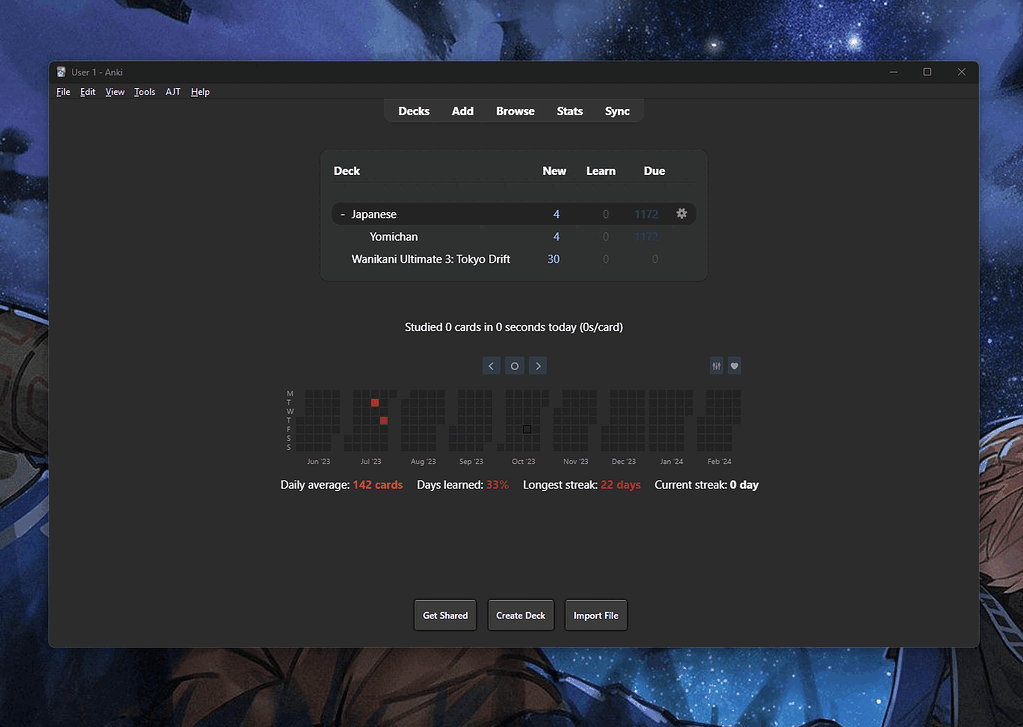Open the Tools menu

coord(144,91)
